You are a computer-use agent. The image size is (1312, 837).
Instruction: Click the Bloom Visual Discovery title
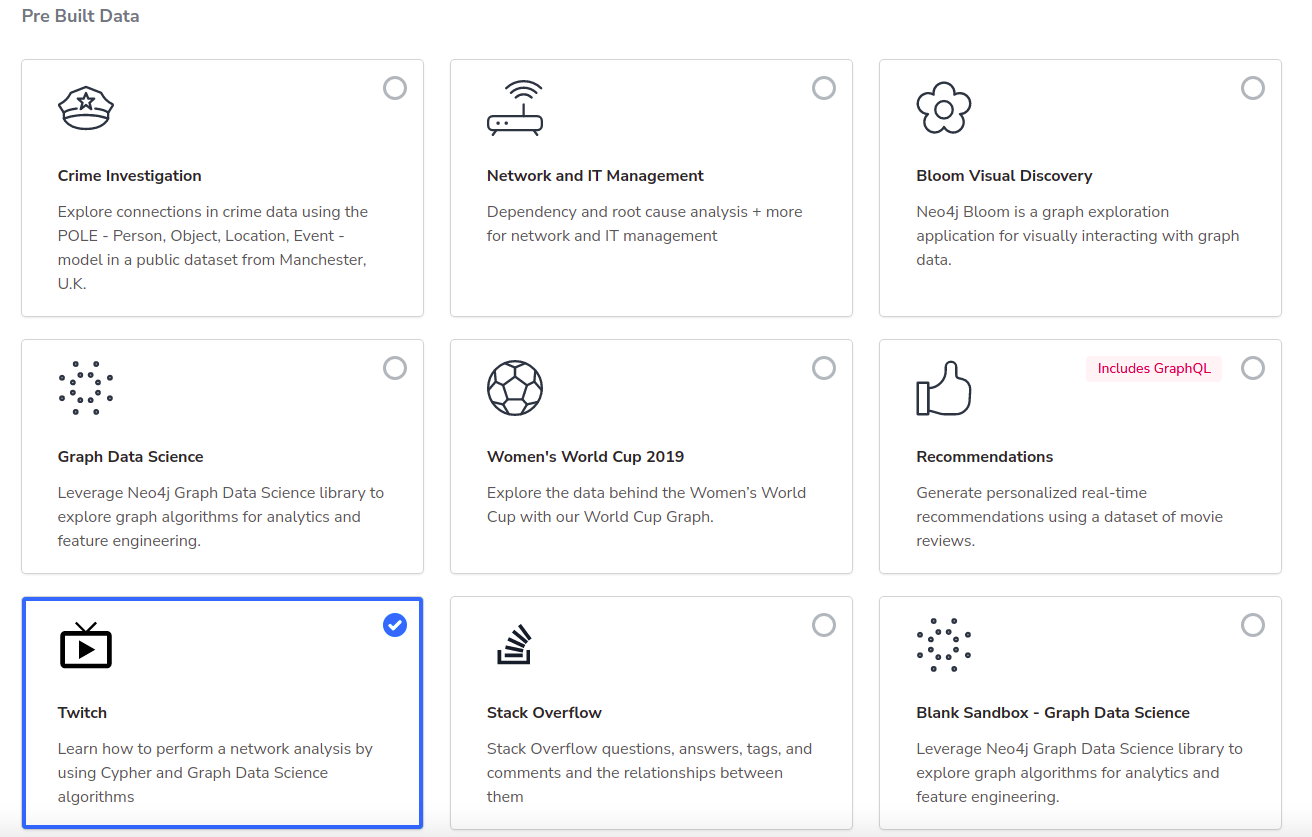[x=1004, y=176]
